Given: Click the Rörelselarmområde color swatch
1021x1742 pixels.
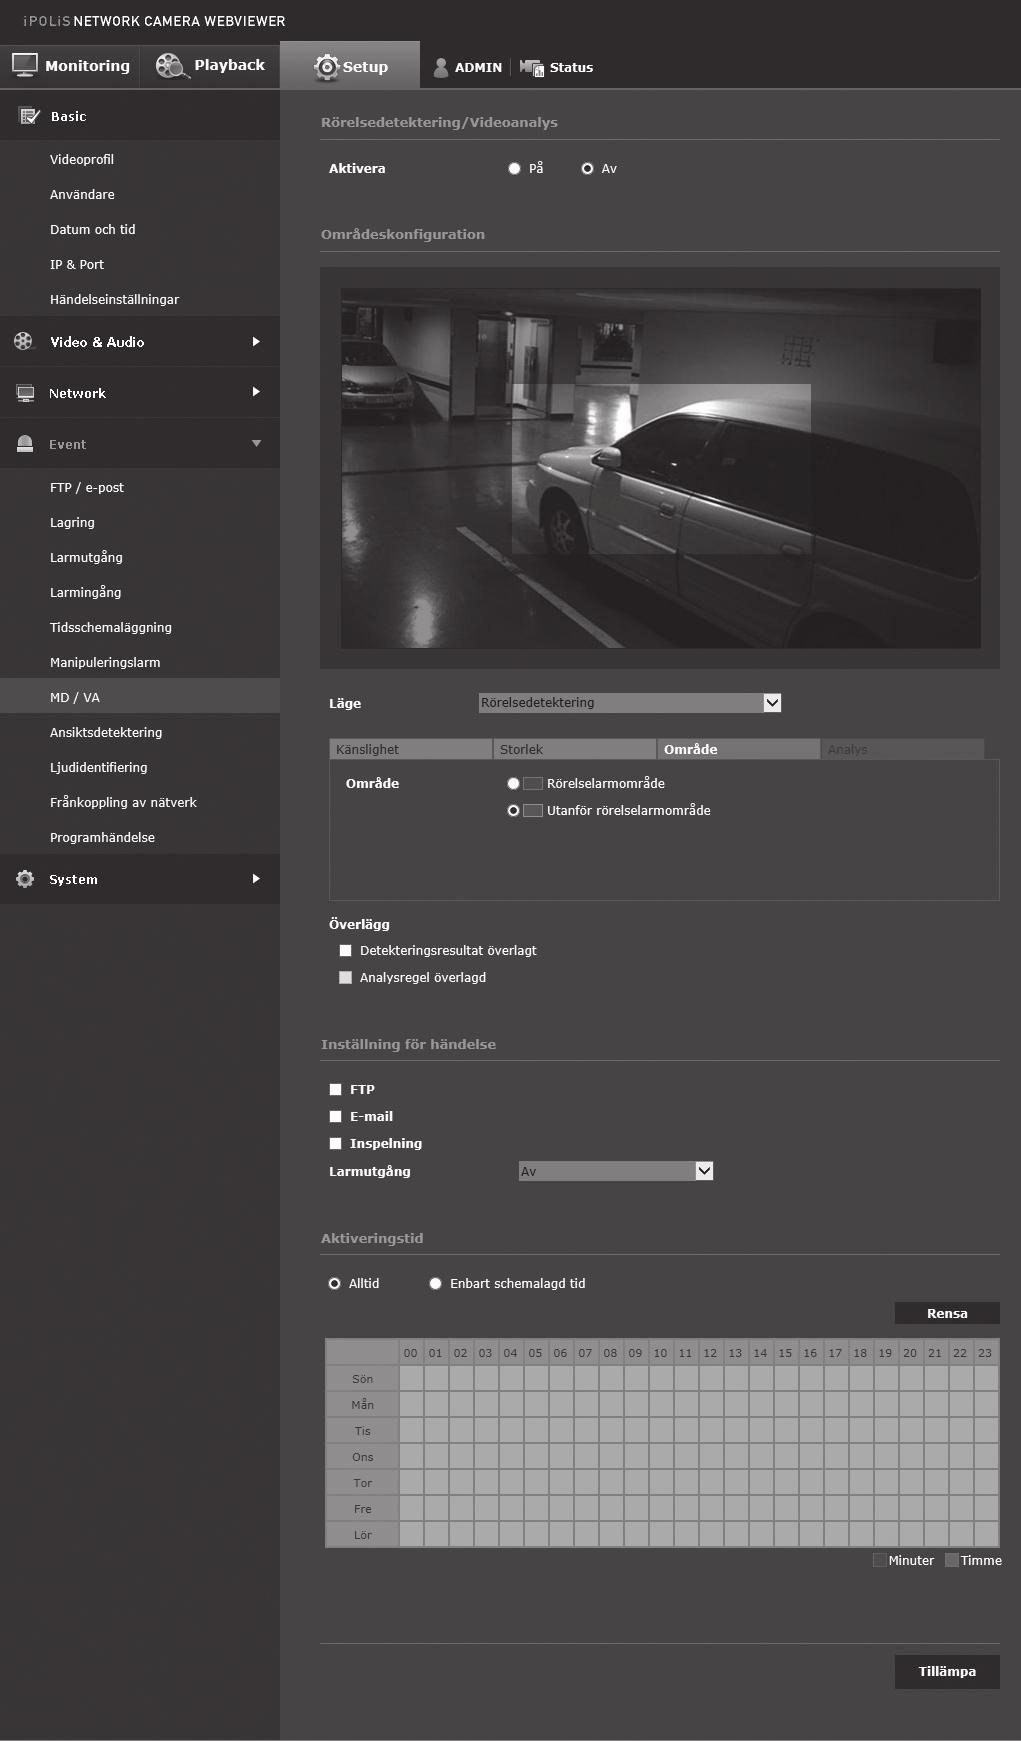Looking at the screenshot, I should pyautogui.click(x=533, y=784).
